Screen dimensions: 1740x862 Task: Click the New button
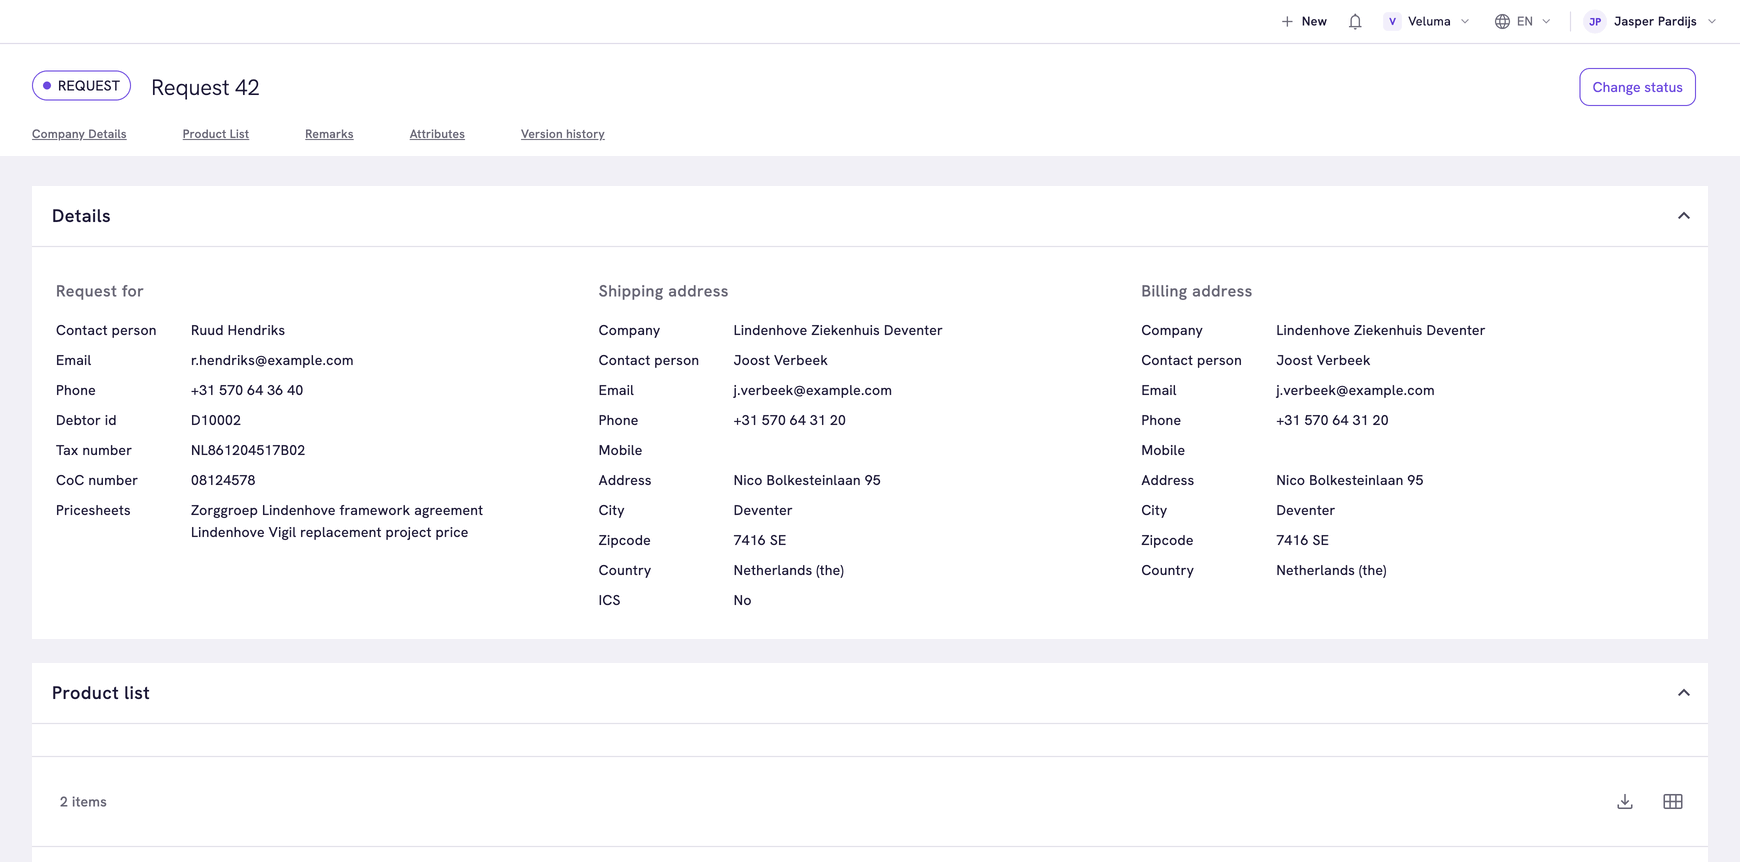1304,21
